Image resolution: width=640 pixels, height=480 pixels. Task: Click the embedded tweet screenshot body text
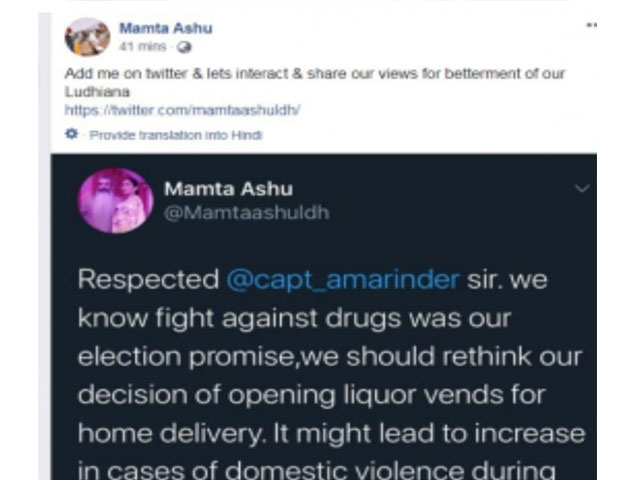point(331,373)
